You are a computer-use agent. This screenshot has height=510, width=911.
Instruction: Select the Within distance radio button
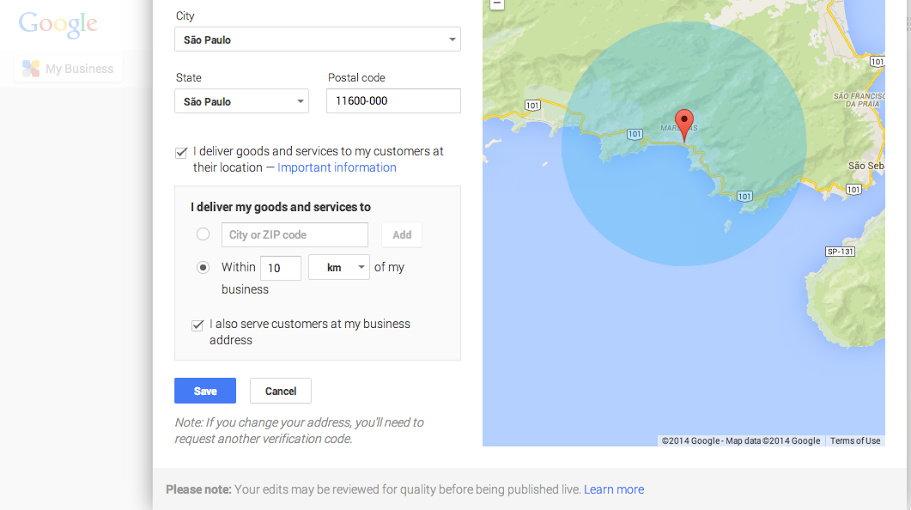tap(203, 268)
